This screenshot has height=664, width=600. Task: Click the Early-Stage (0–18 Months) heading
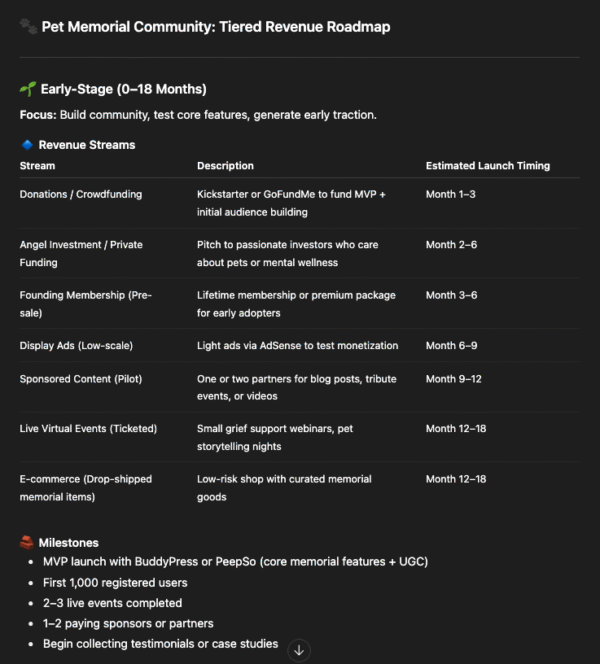(x=123, y=89)
